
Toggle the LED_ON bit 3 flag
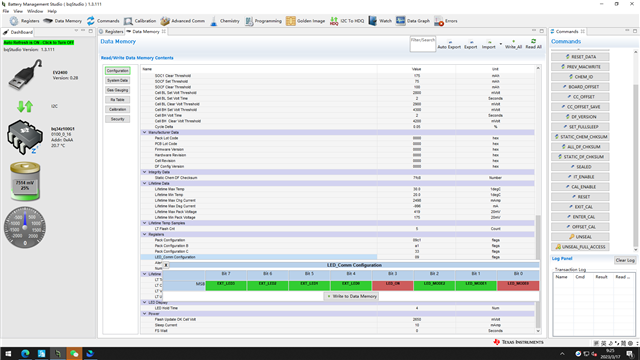(x=392, y=285)
